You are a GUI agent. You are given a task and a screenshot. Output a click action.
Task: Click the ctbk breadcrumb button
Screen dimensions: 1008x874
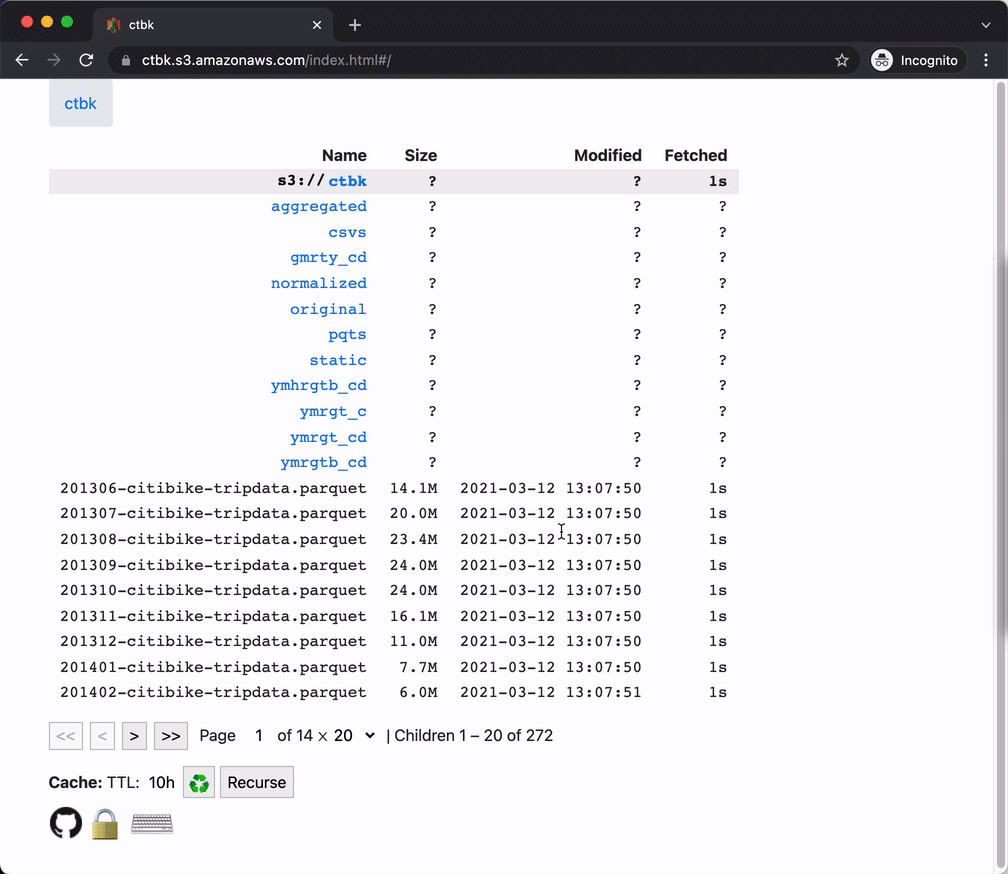[x=80, y=103]
